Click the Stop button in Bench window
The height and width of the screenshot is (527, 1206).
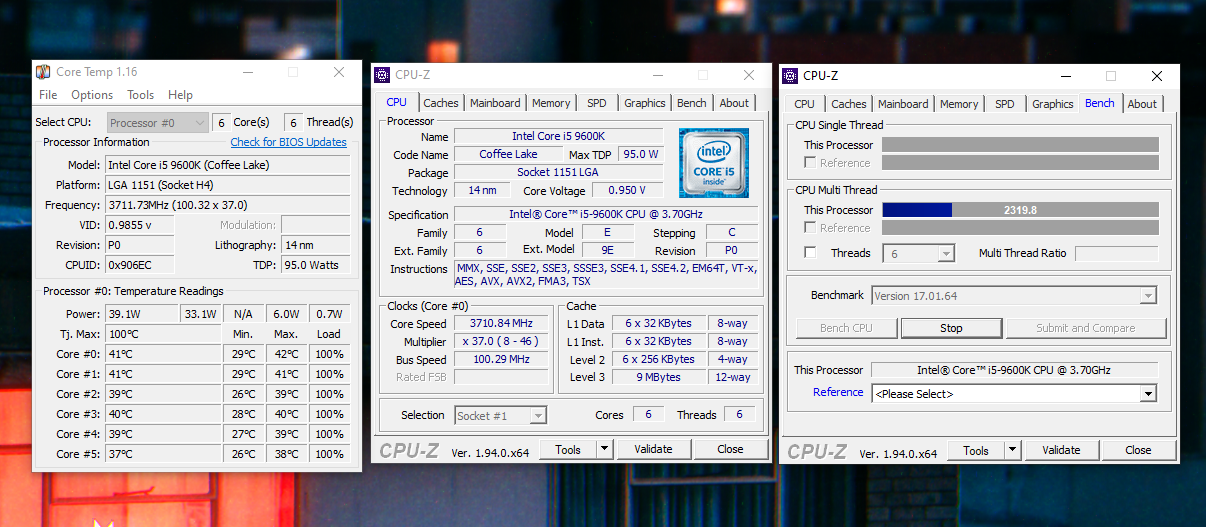951,328
